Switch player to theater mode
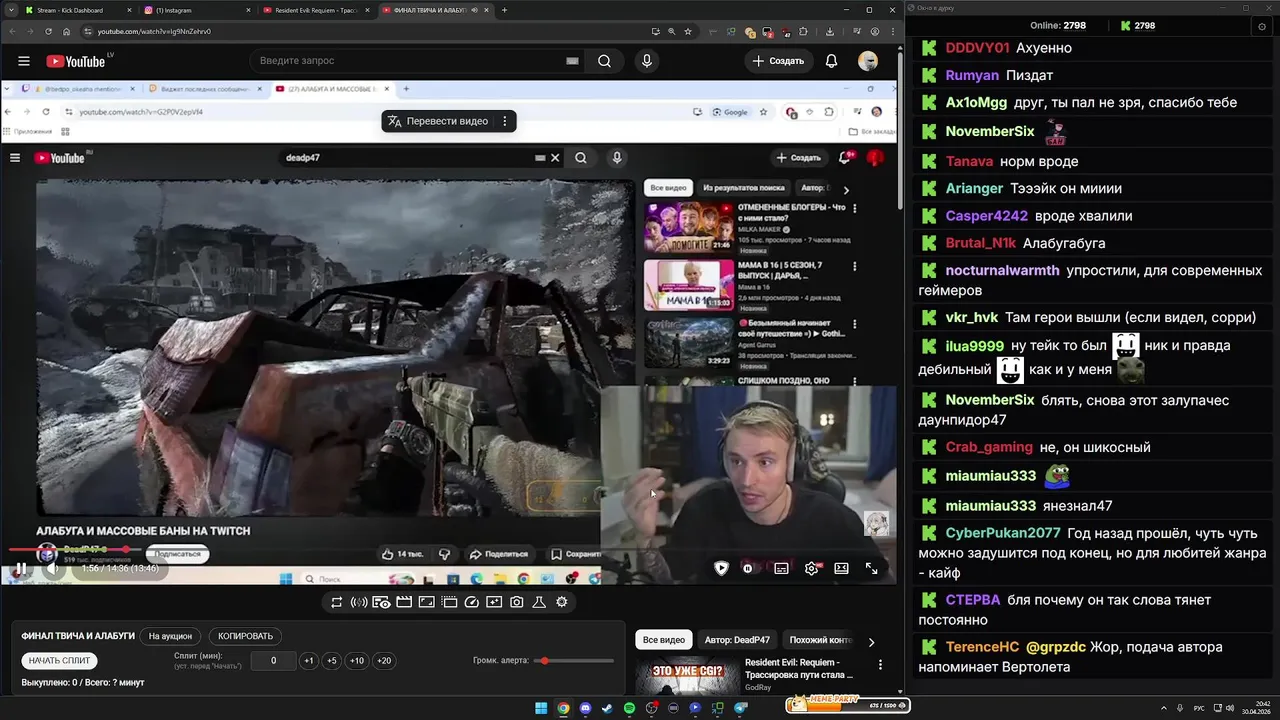 point(841,568)
